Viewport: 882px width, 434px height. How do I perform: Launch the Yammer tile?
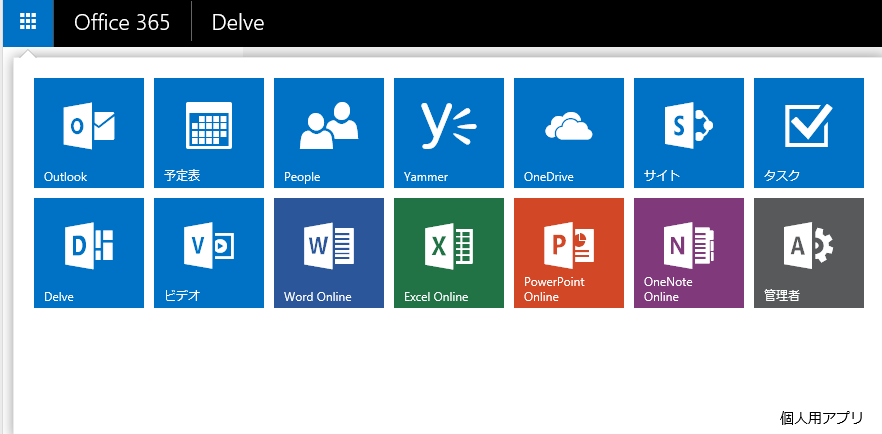pyautogui.click(x=449, y=133)
